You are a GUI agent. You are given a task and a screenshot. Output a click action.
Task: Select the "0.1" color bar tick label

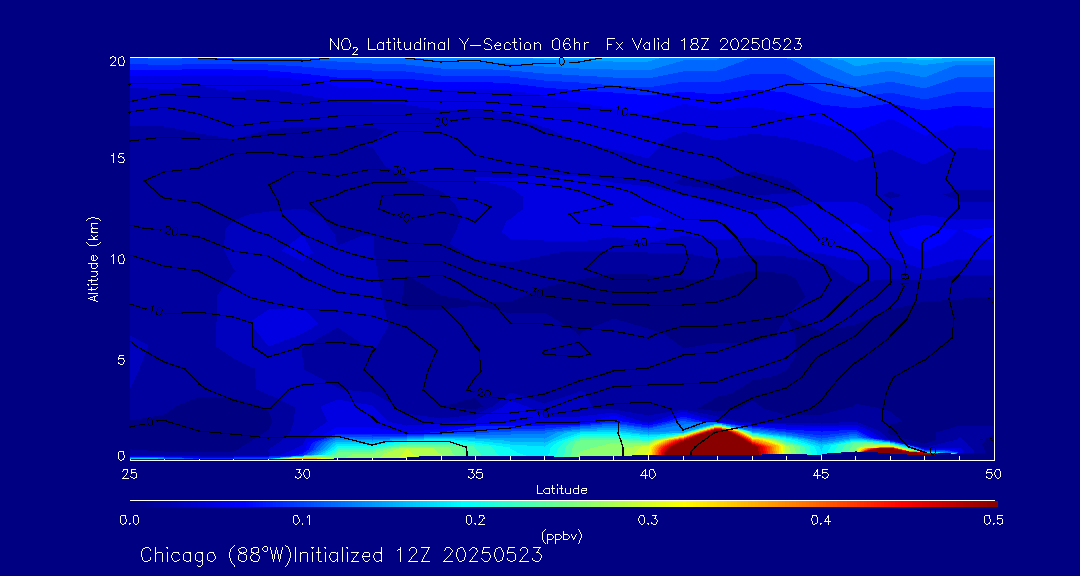[302, 520]
